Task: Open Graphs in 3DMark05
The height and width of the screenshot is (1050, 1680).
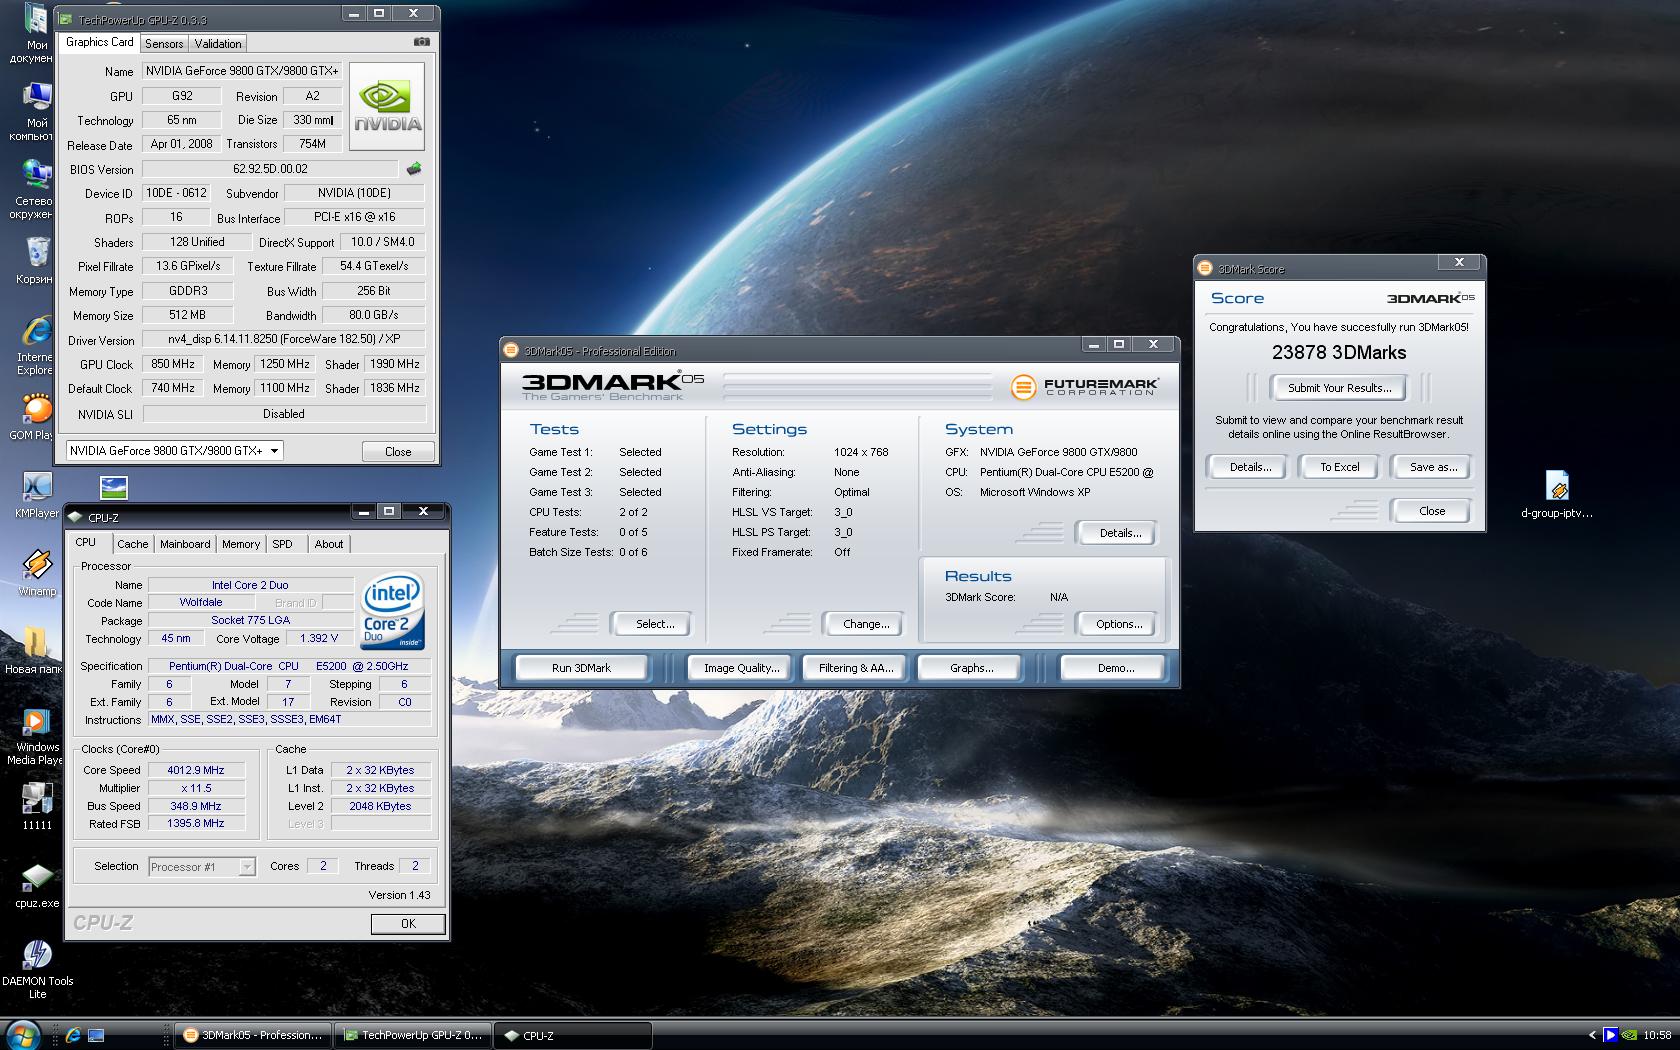Action: click(971, 668)
